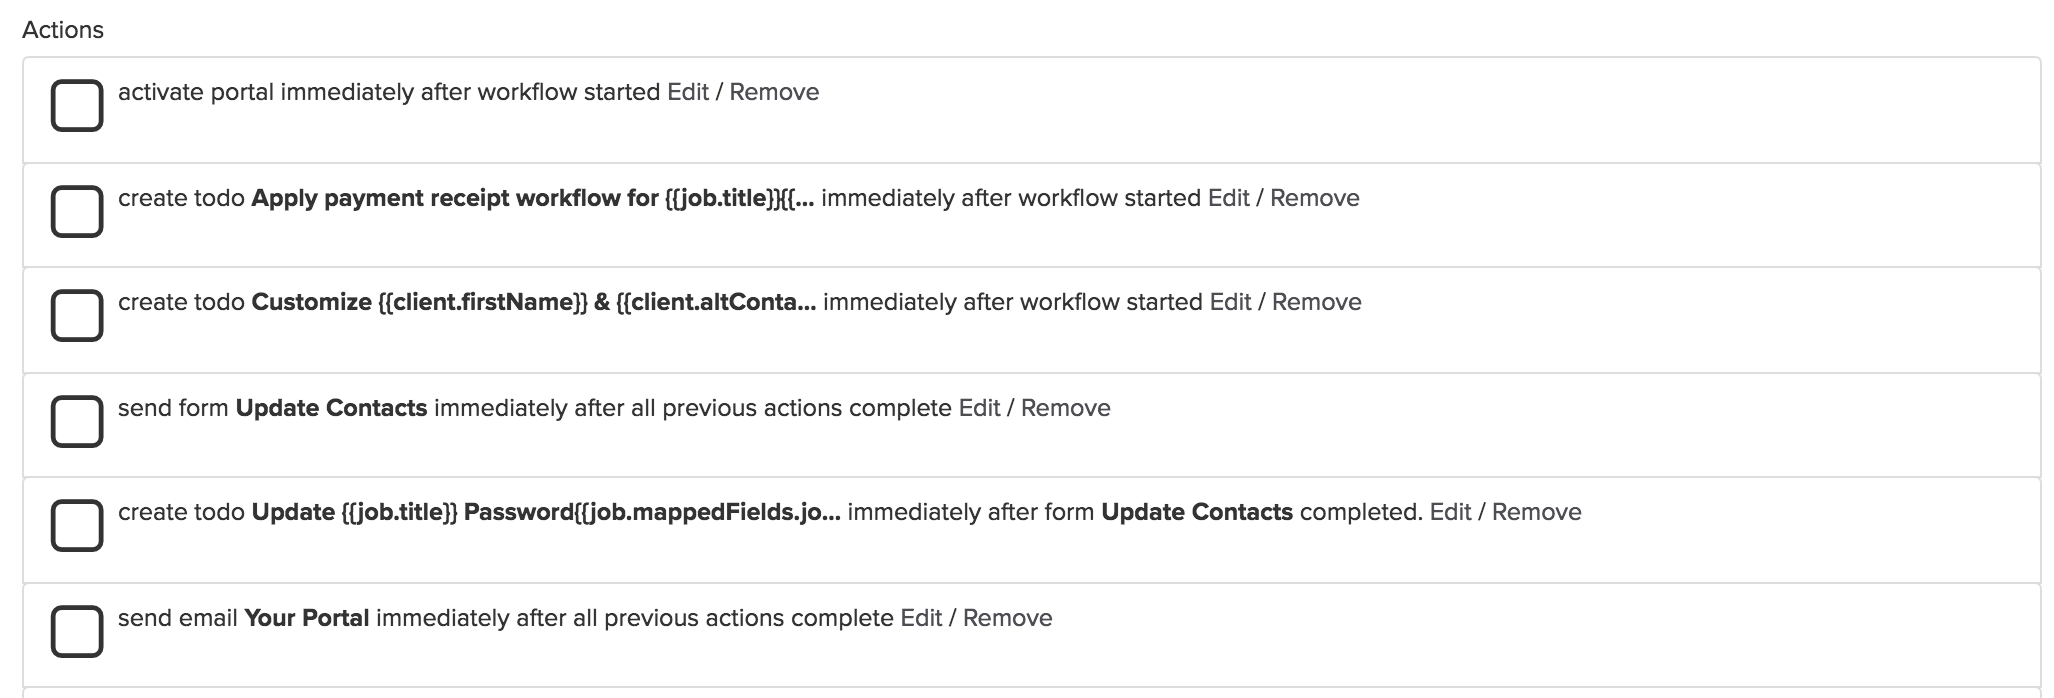Select the Customize client.firstName todo checkbox
The height and width of the screenshot is (698, 2054).
click(77, 315)
